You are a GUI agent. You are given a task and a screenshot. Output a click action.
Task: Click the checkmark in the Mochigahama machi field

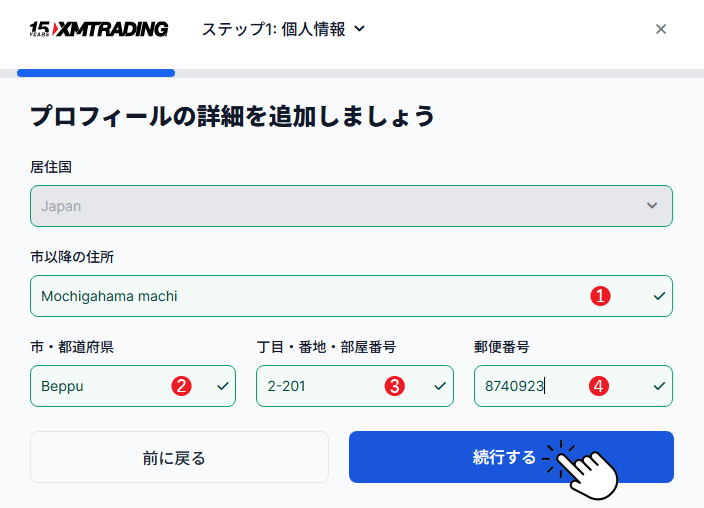[x=658, y=296]
